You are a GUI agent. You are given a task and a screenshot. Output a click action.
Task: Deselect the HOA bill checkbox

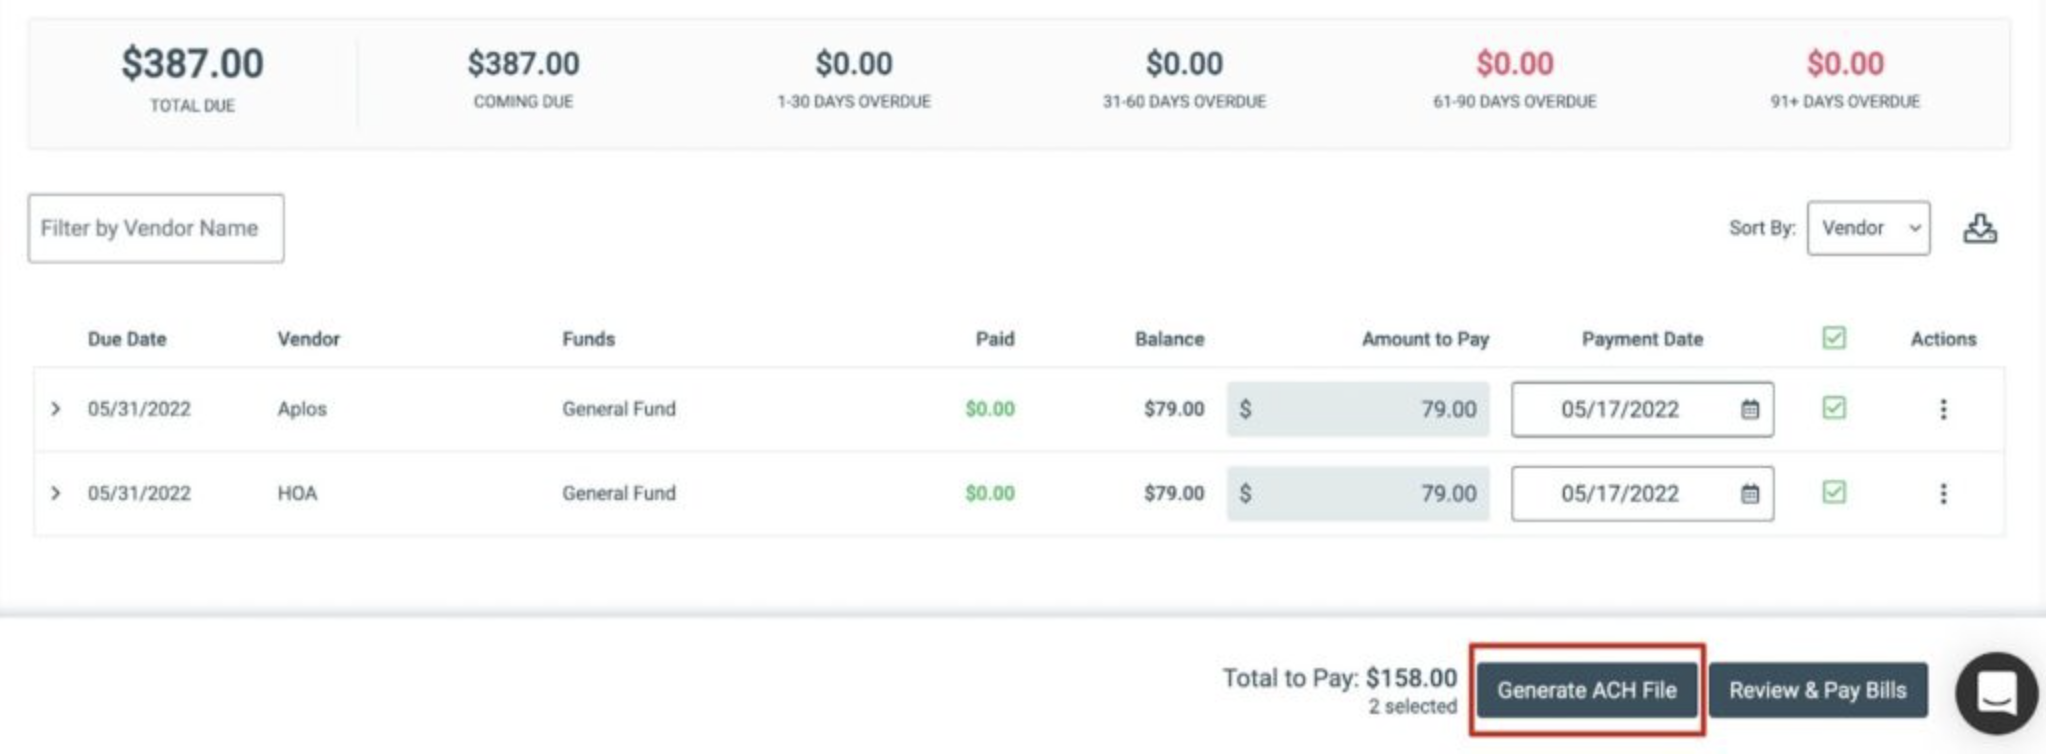click(x=1834, y=492)
